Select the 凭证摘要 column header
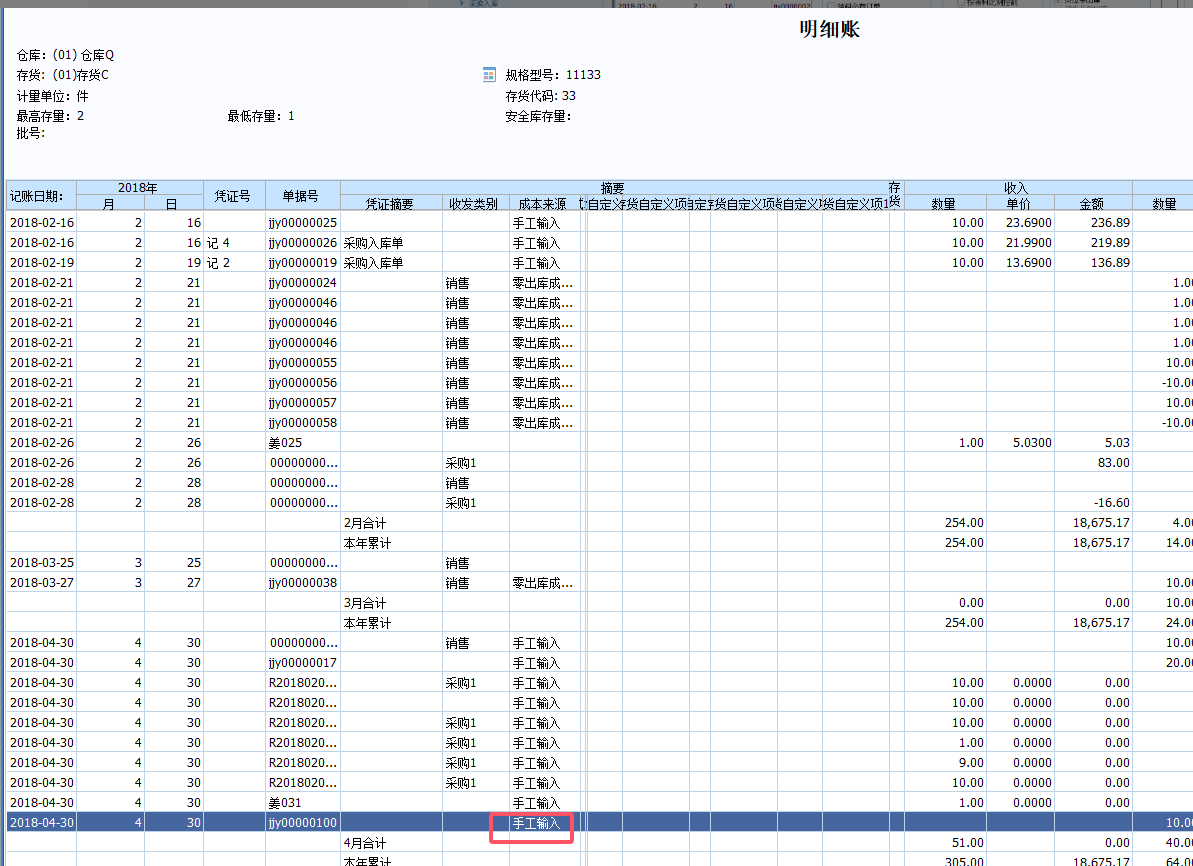1193x866 pixels. point(391,203)
